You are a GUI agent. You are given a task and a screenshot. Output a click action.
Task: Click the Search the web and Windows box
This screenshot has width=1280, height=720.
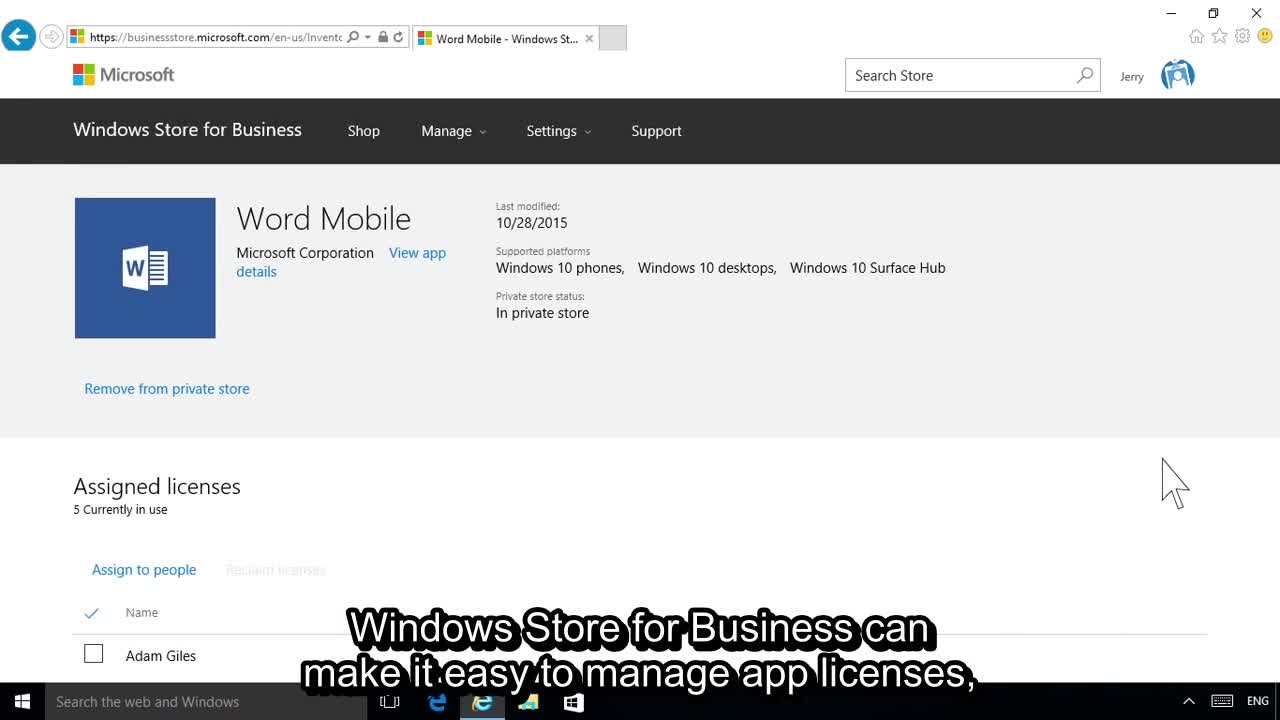[206, 702]
